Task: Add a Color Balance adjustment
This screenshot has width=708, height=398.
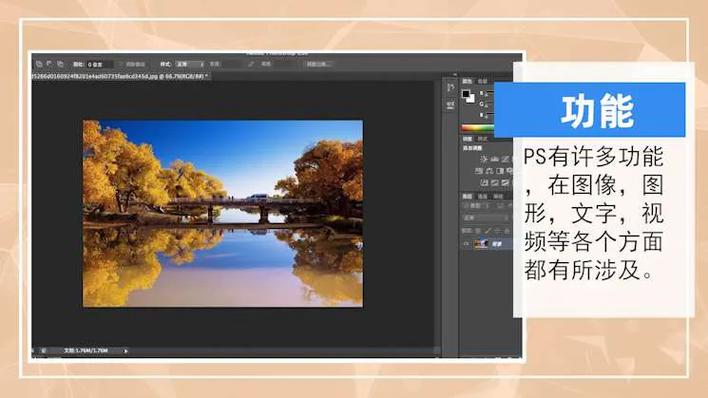Action: [488, 171]
